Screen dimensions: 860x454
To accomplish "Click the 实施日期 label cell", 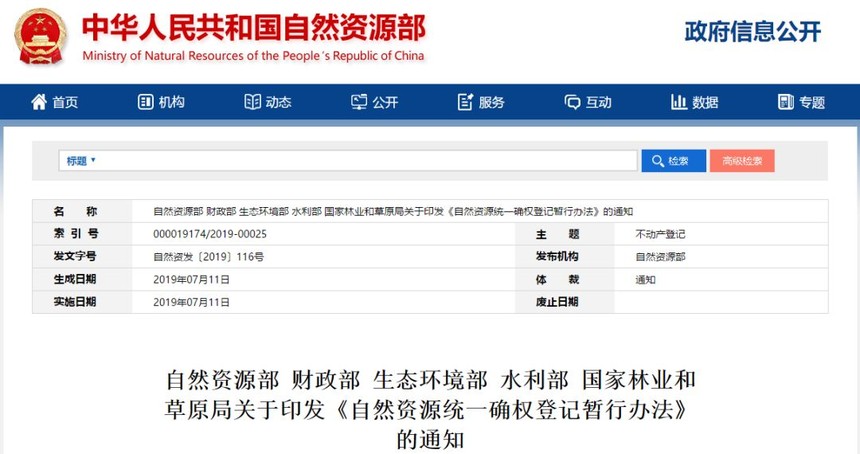I will pyautogui.click(x=82, y=302).
